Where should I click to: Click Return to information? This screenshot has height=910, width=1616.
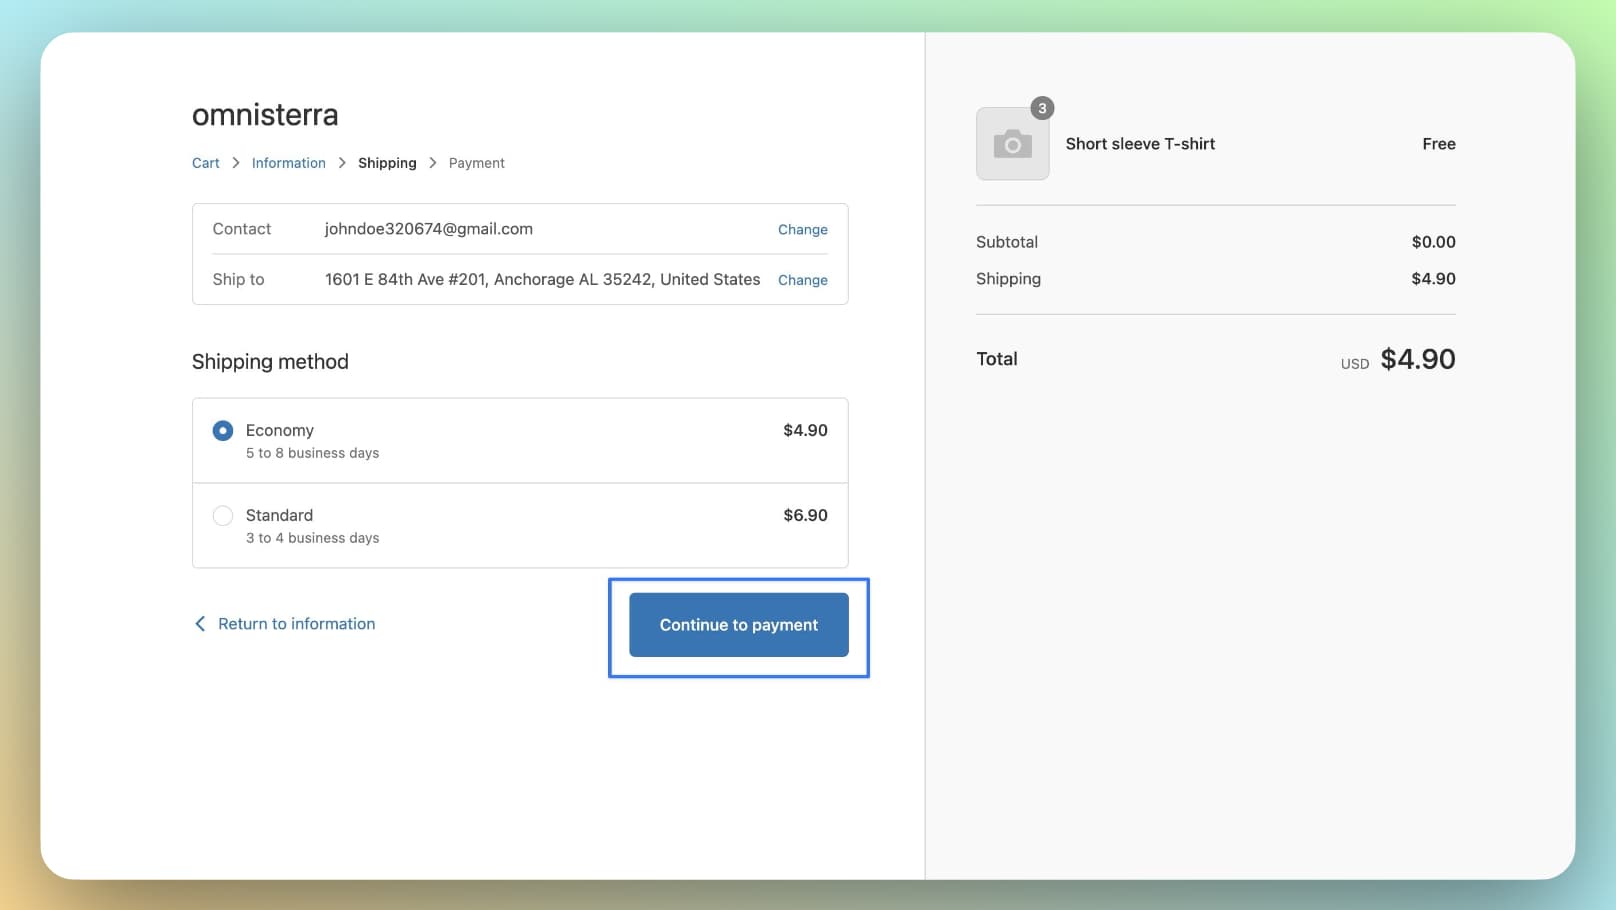(x=296, y=623)
